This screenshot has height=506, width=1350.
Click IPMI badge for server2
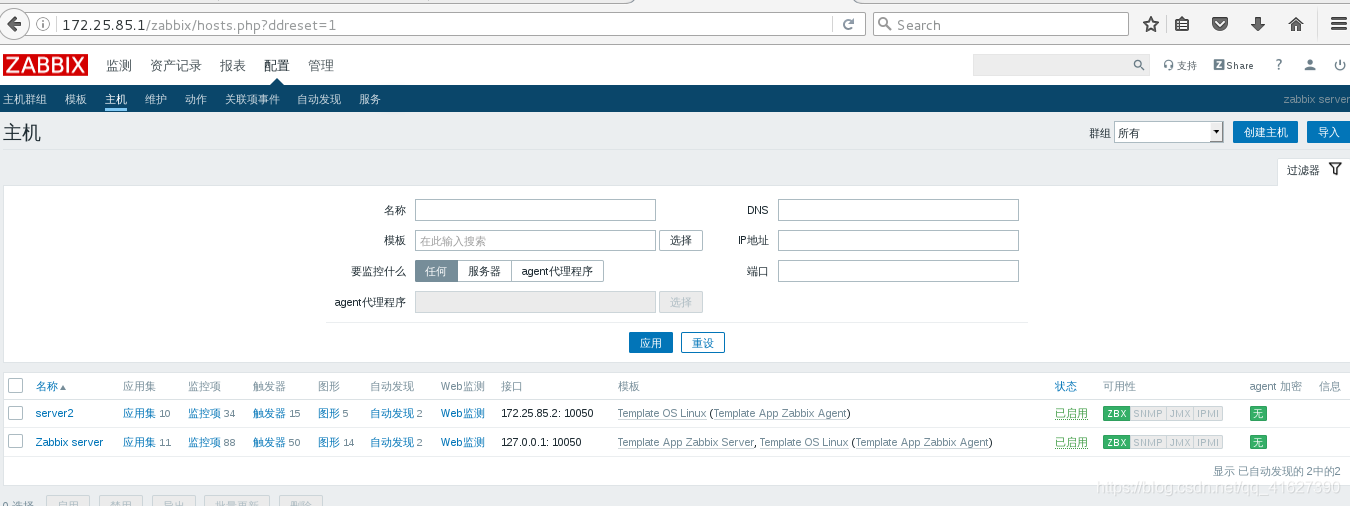(1208, 413)
